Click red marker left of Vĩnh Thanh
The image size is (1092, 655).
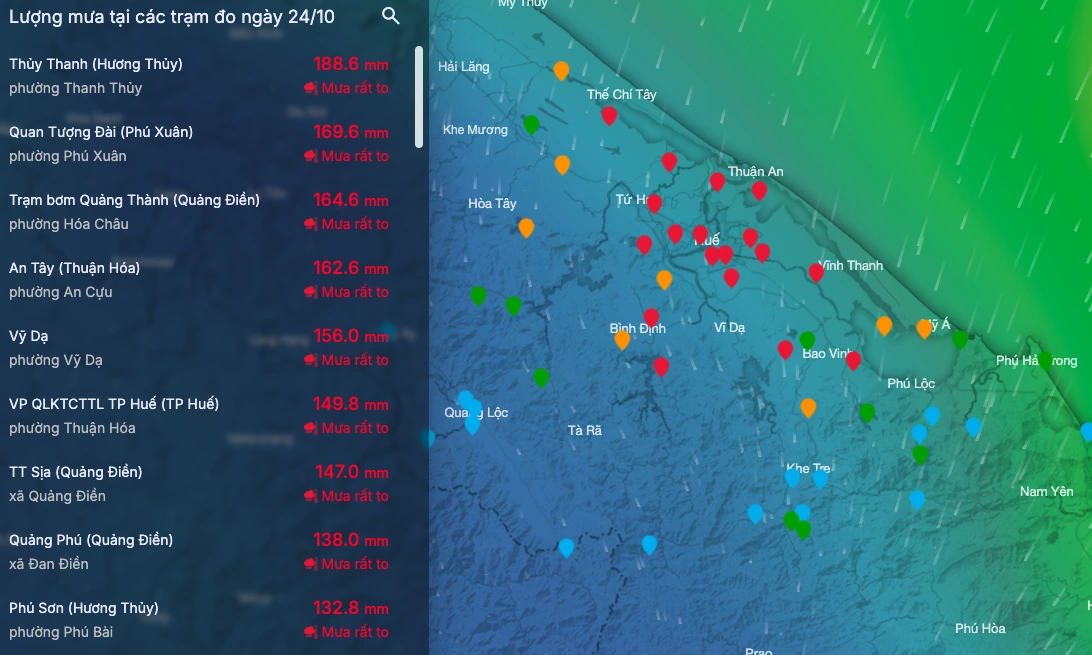[816, 271]
